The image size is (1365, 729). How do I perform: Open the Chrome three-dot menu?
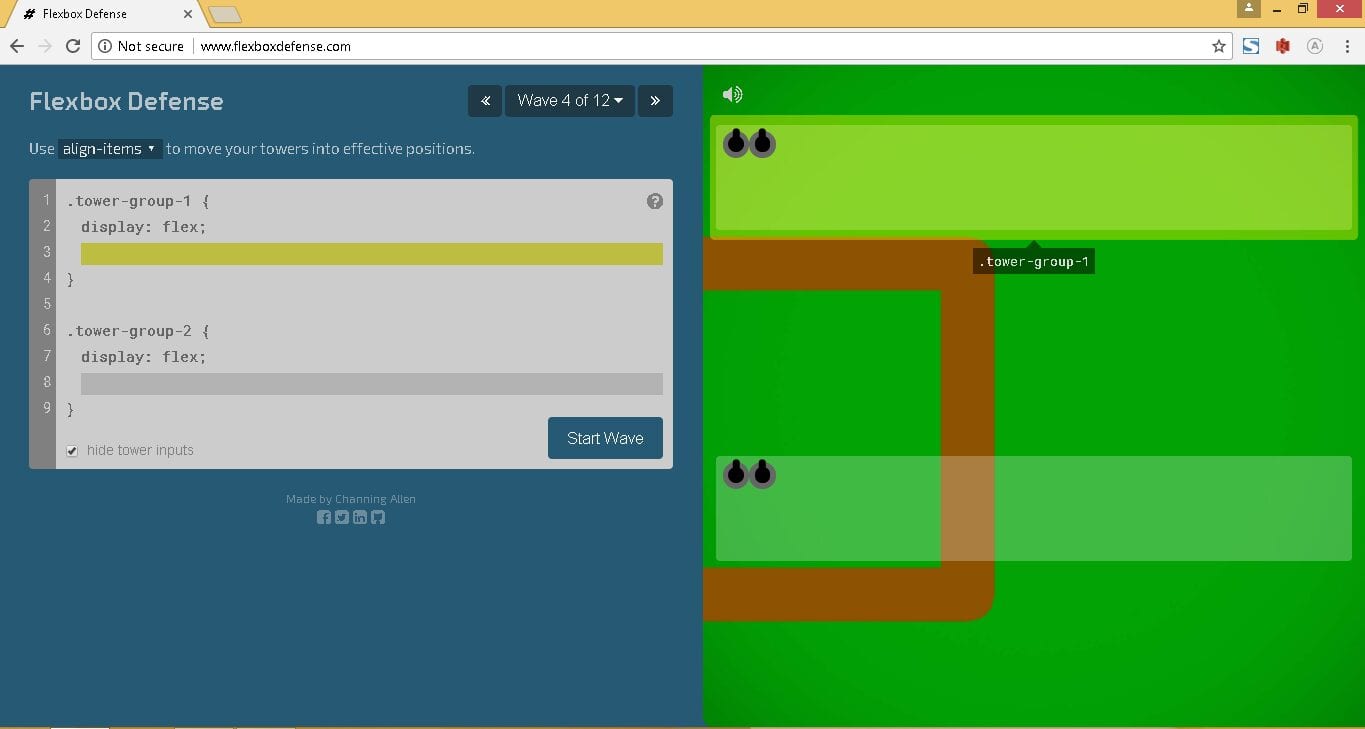pyautogui.click(x=1346, y=46)
